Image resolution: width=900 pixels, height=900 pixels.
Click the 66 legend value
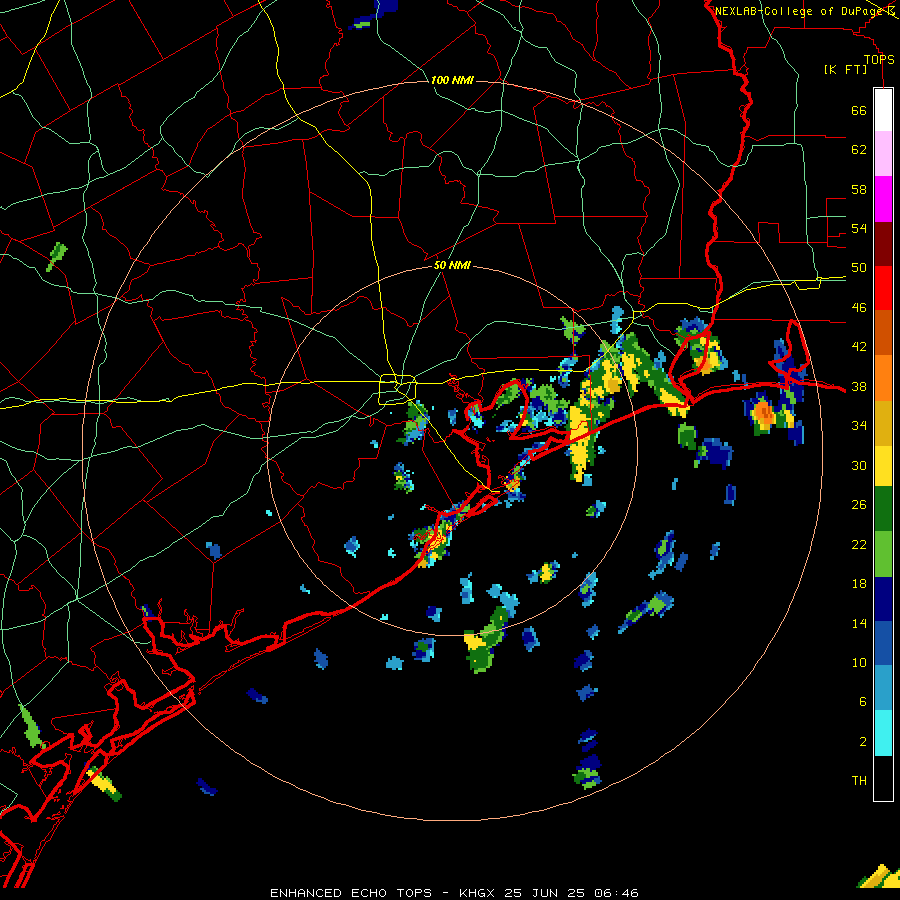(859, 111)
